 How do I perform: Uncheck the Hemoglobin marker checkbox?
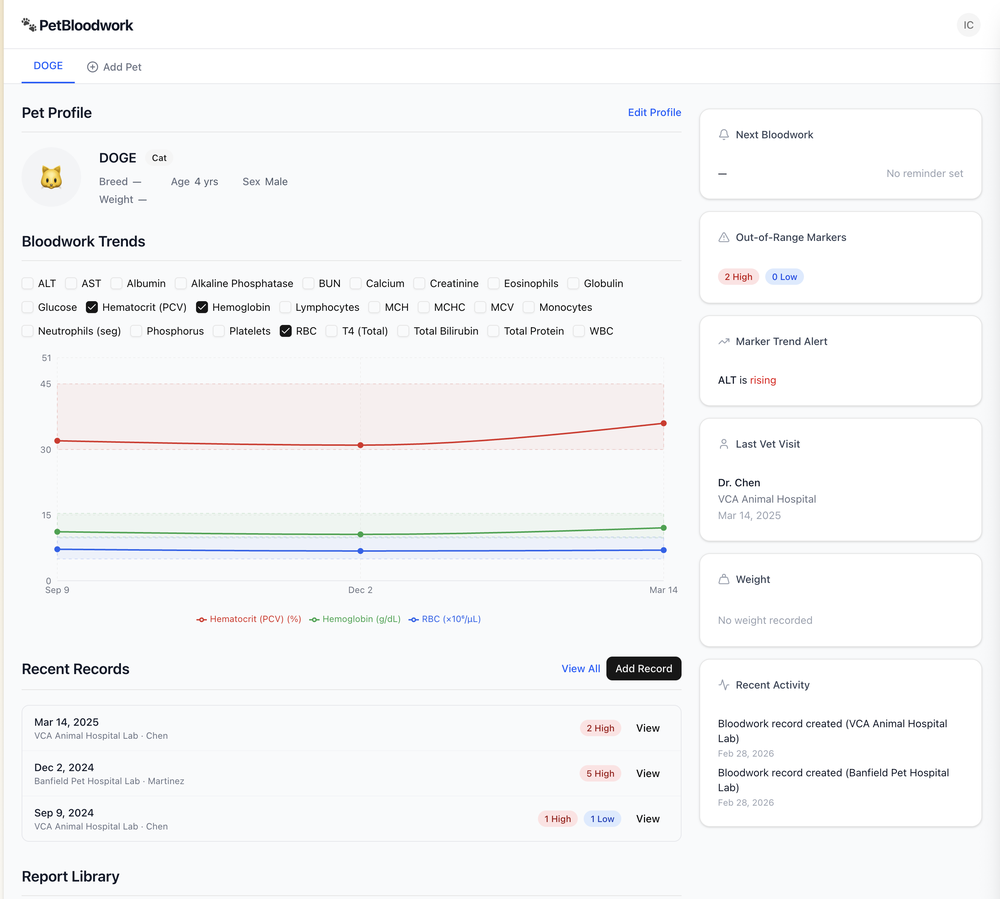202,307
